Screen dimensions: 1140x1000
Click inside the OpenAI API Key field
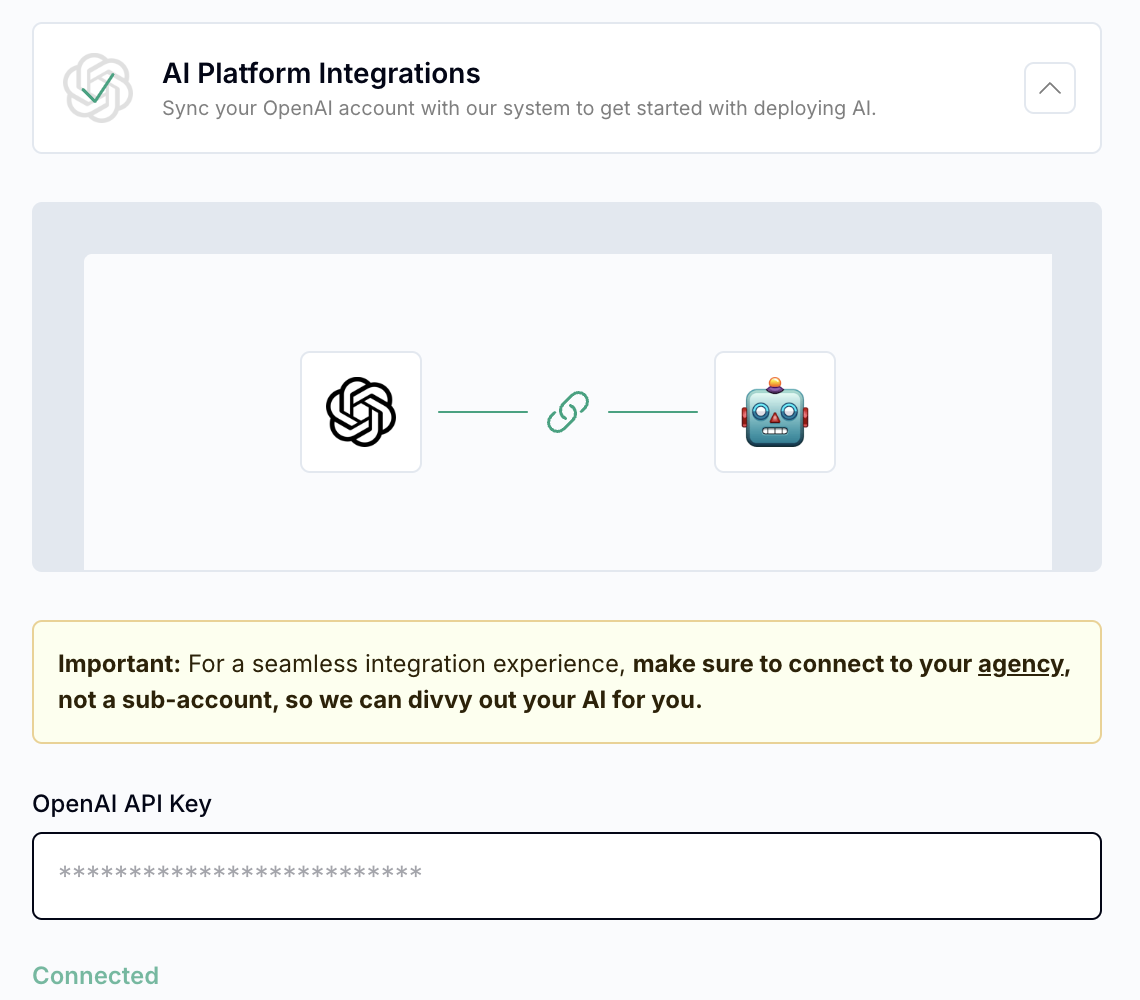pos(566,875)
